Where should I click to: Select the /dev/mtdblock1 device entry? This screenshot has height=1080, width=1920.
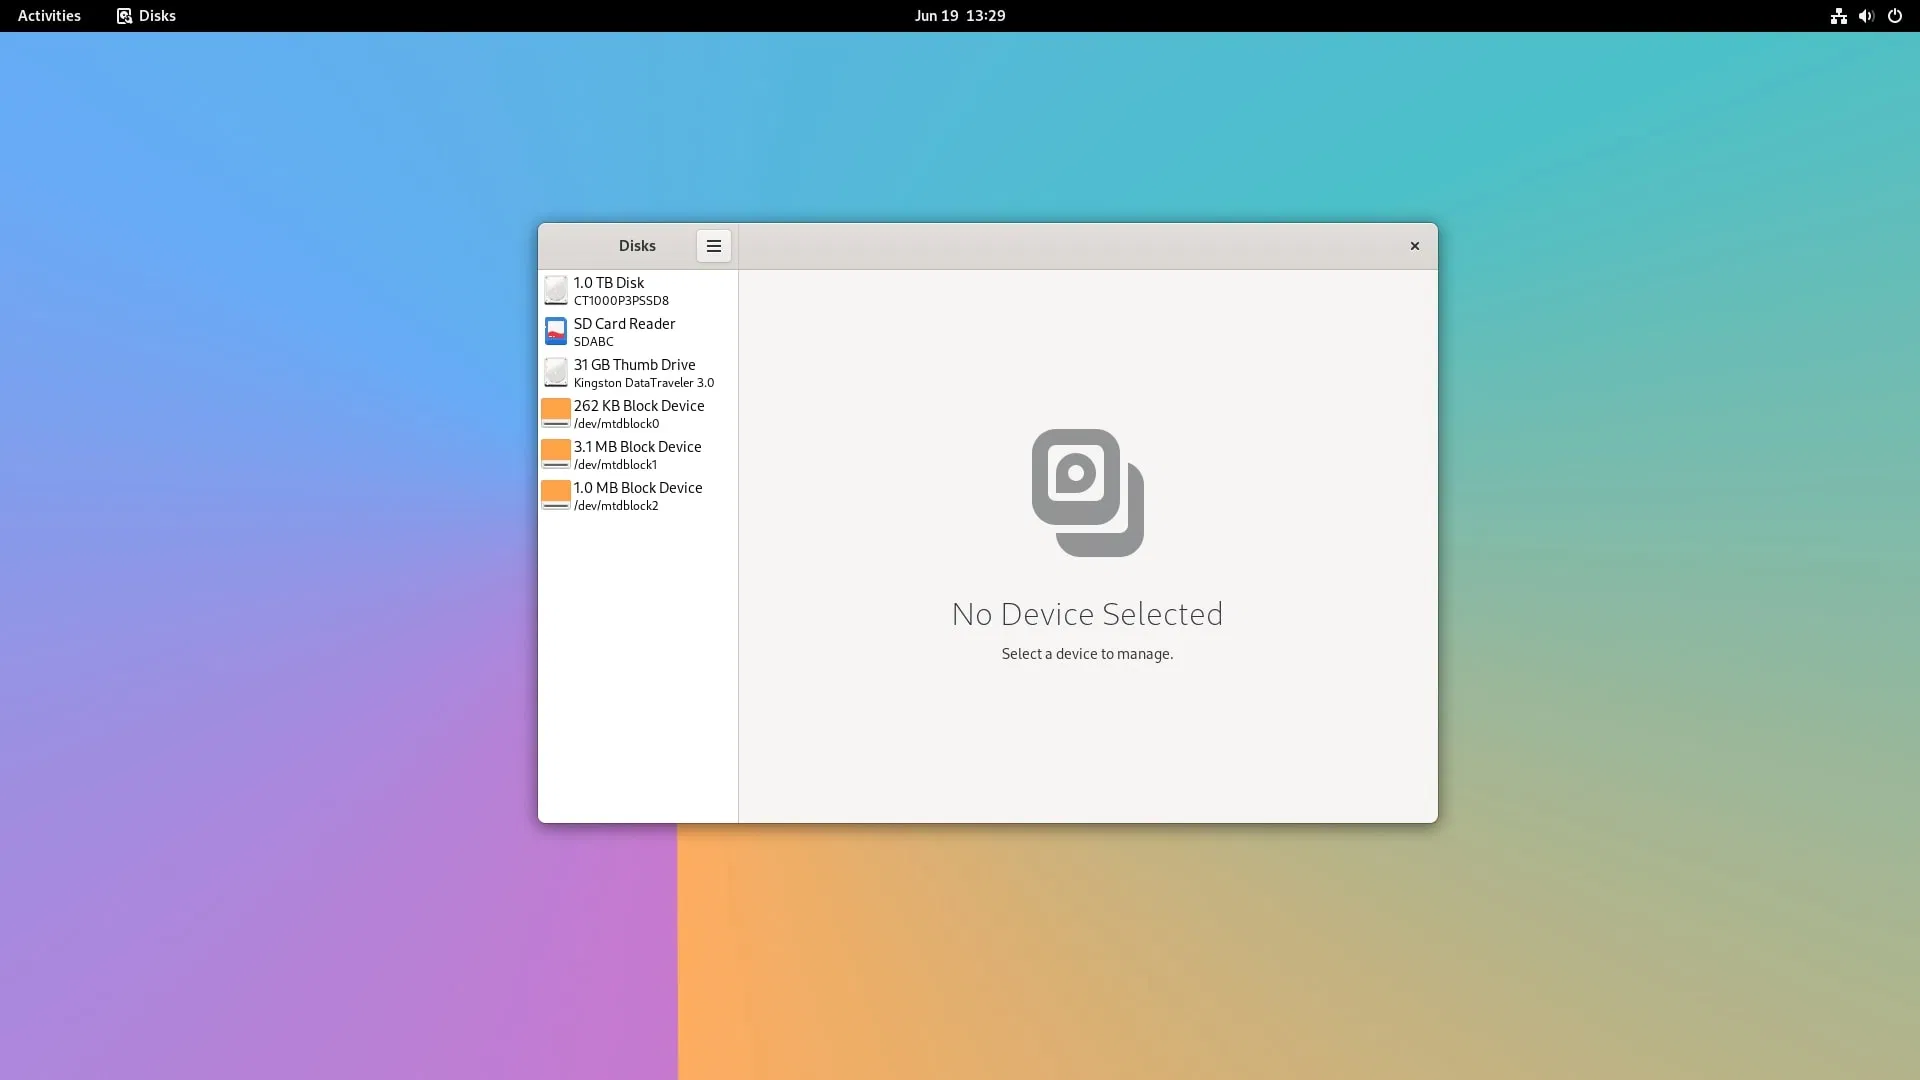click(x=615, y=465)
